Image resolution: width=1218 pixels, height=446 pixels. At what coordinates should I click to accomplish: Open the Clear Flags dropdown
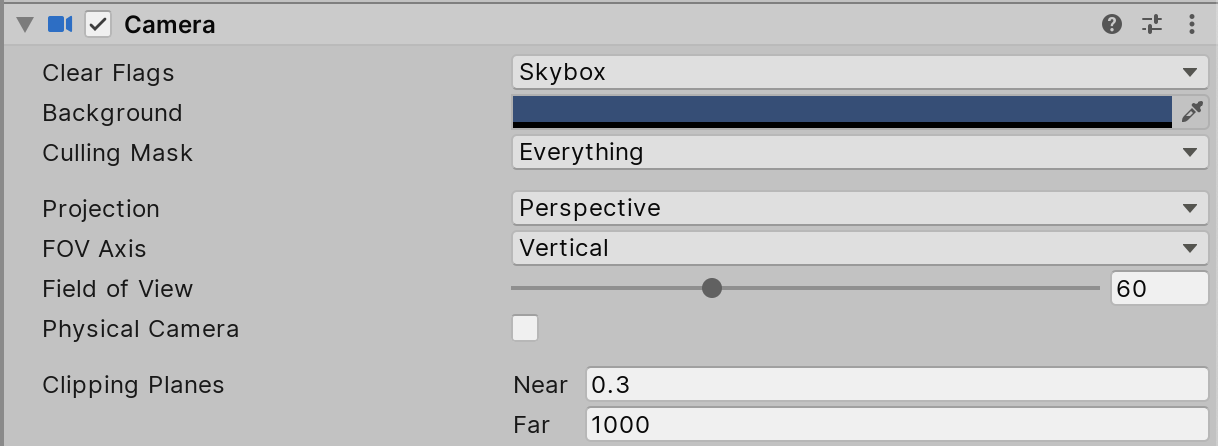[860, 72]
